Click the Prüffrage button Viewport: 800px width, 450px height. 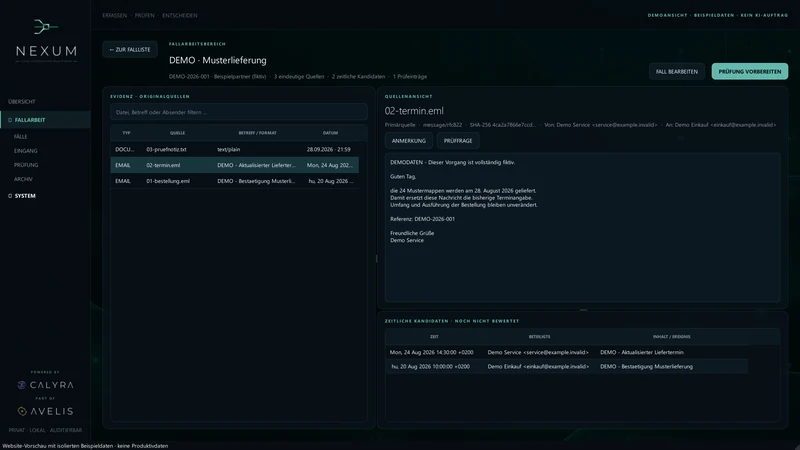click(458, 141)
